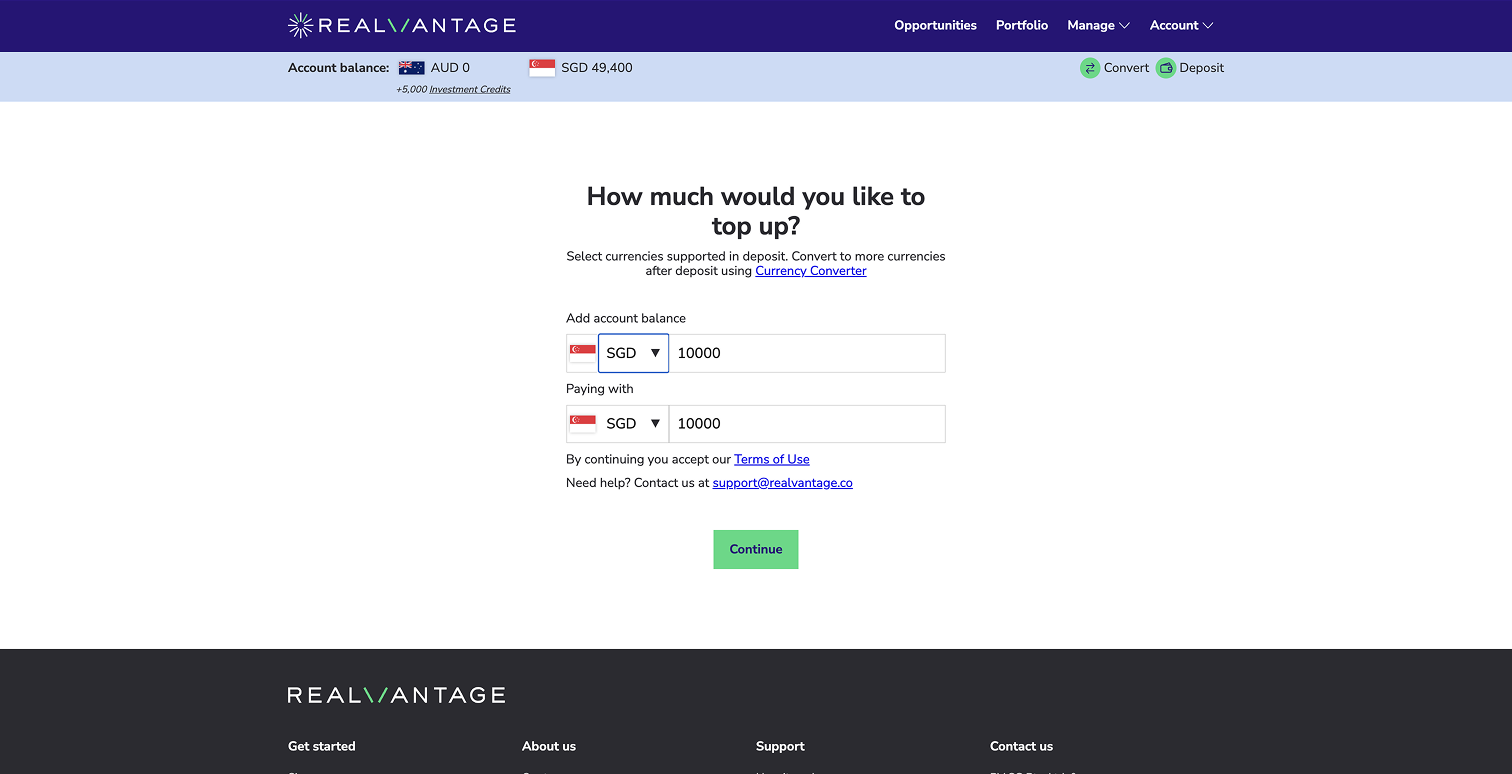This screenshot has width=1512, height=774.
Task: Click the RealVantage logo in header
Action: 402,25
